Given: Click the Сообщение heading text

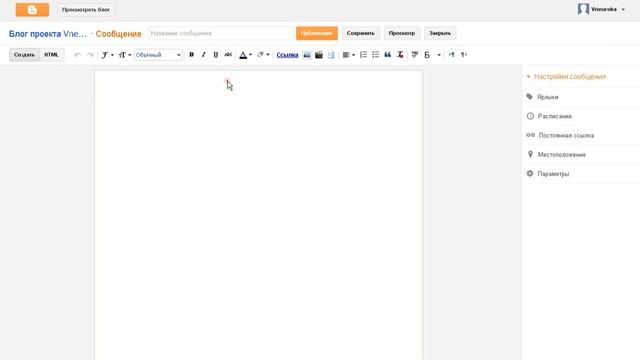Looking at the screenshot, I should [x=118, y=34].
